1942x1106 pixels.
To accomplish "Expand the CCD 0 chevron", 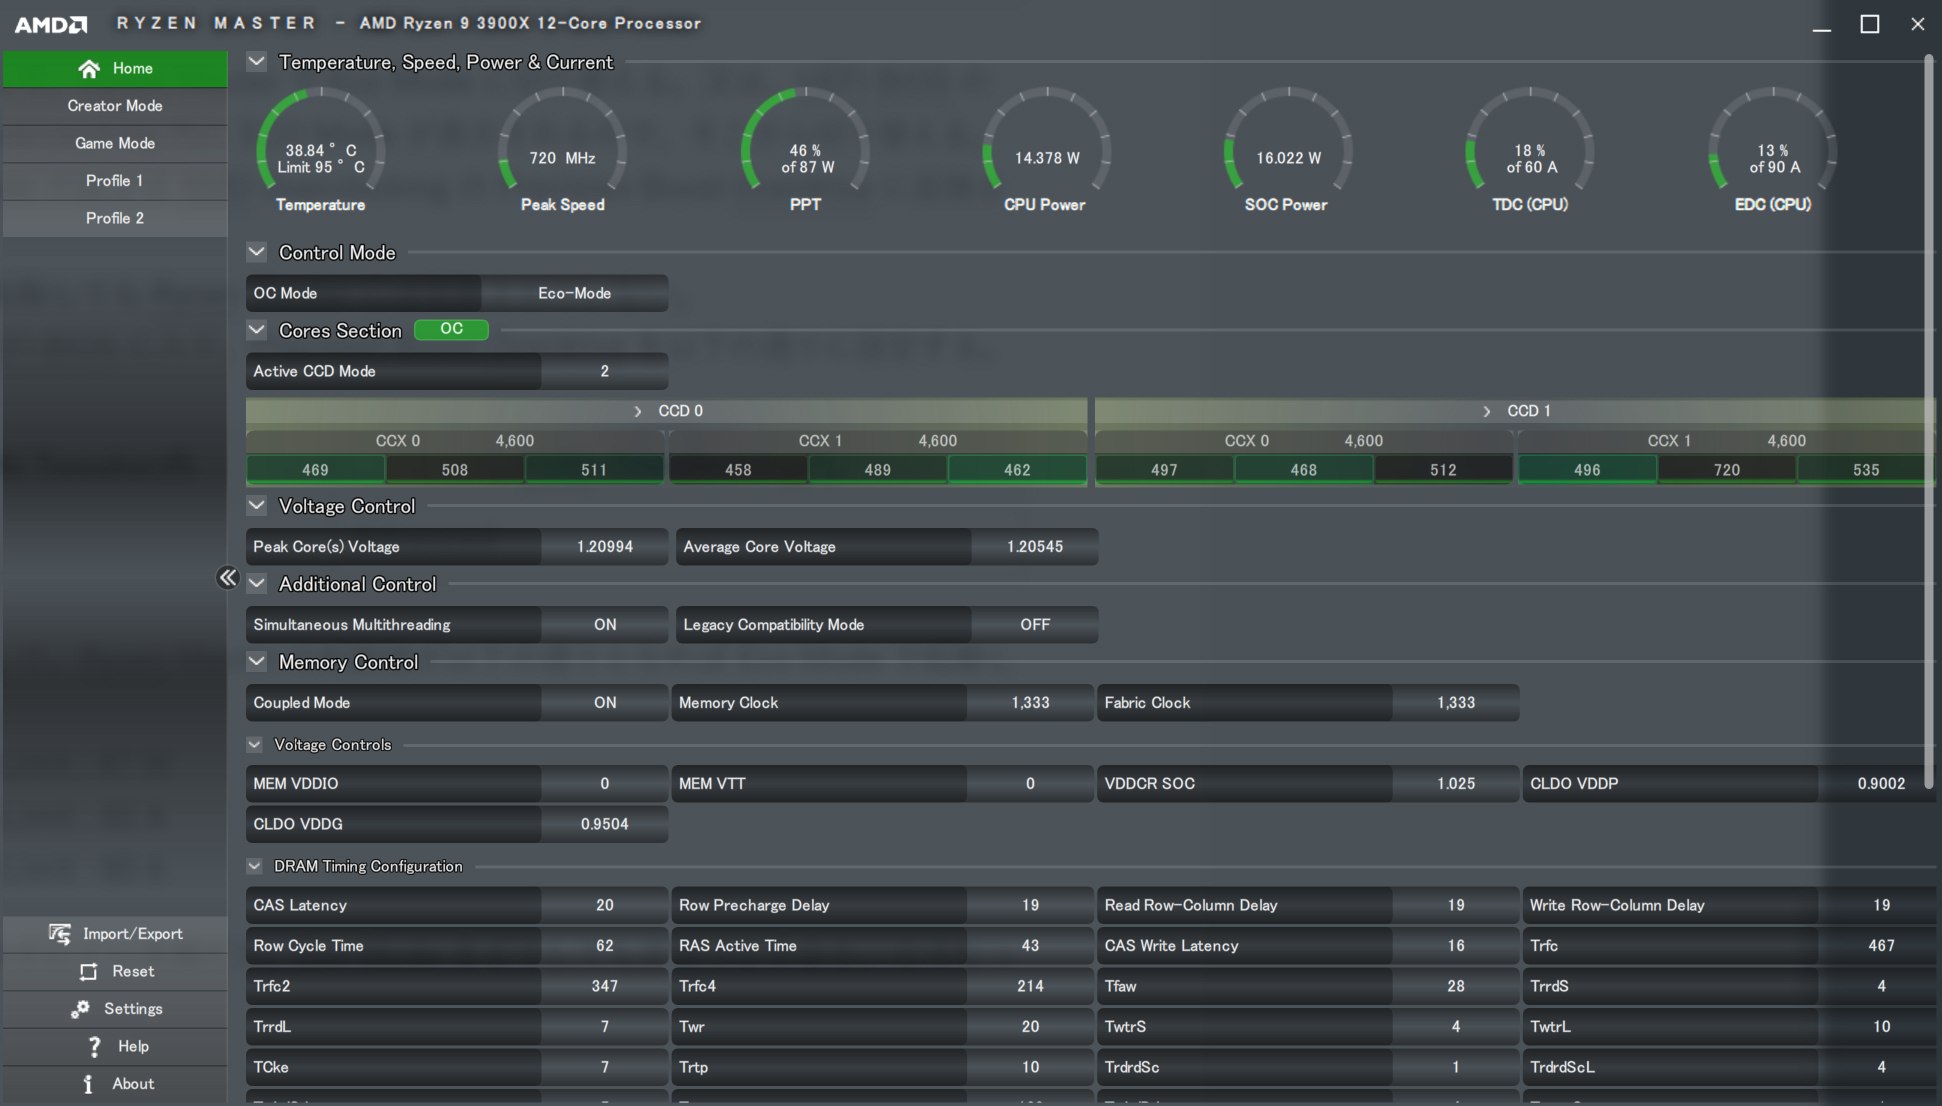I will click(638, 412).
